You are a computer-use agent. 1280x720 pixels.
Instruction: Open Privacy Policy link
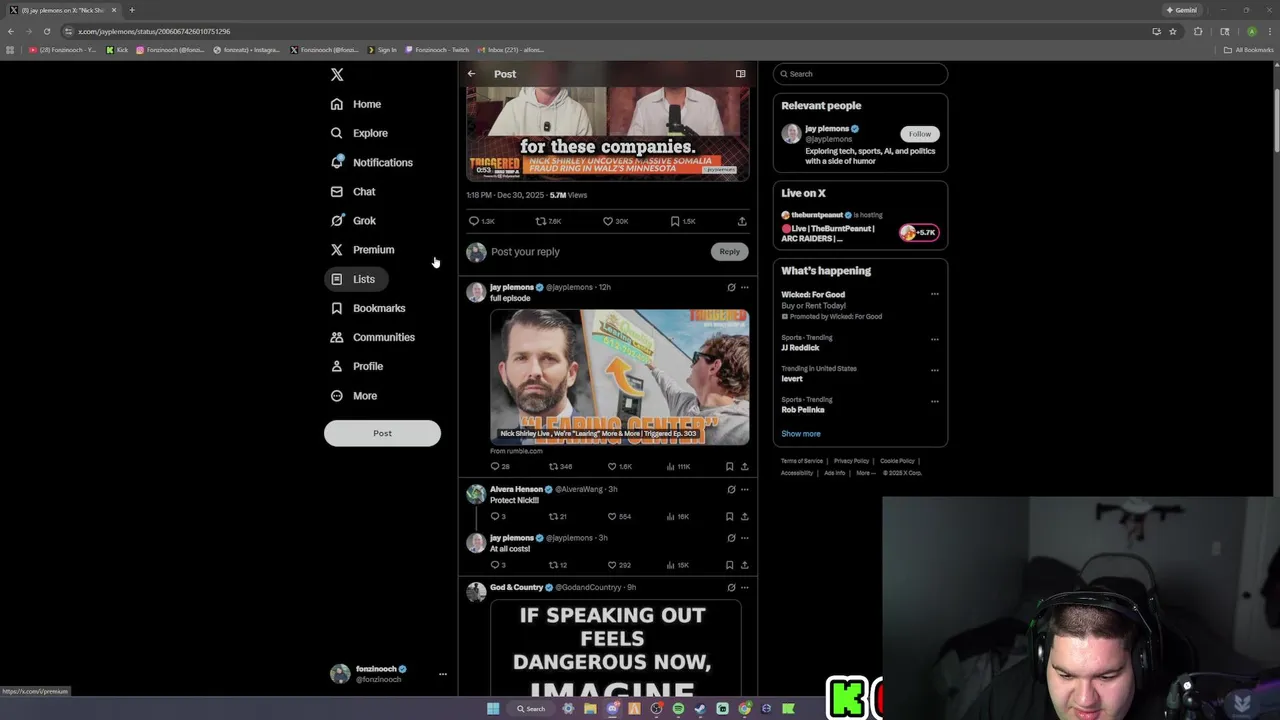point(851,461)
